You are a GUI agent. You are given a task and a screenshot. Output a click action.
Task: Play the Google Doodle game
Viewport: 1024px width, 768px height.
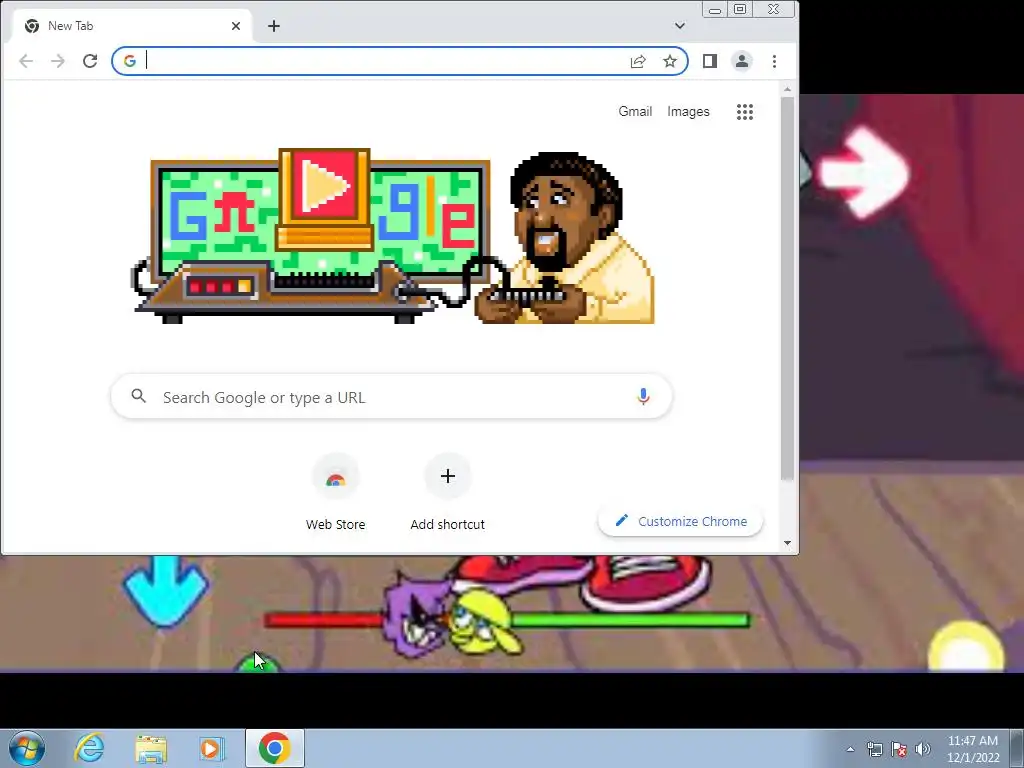coord(324,186)
